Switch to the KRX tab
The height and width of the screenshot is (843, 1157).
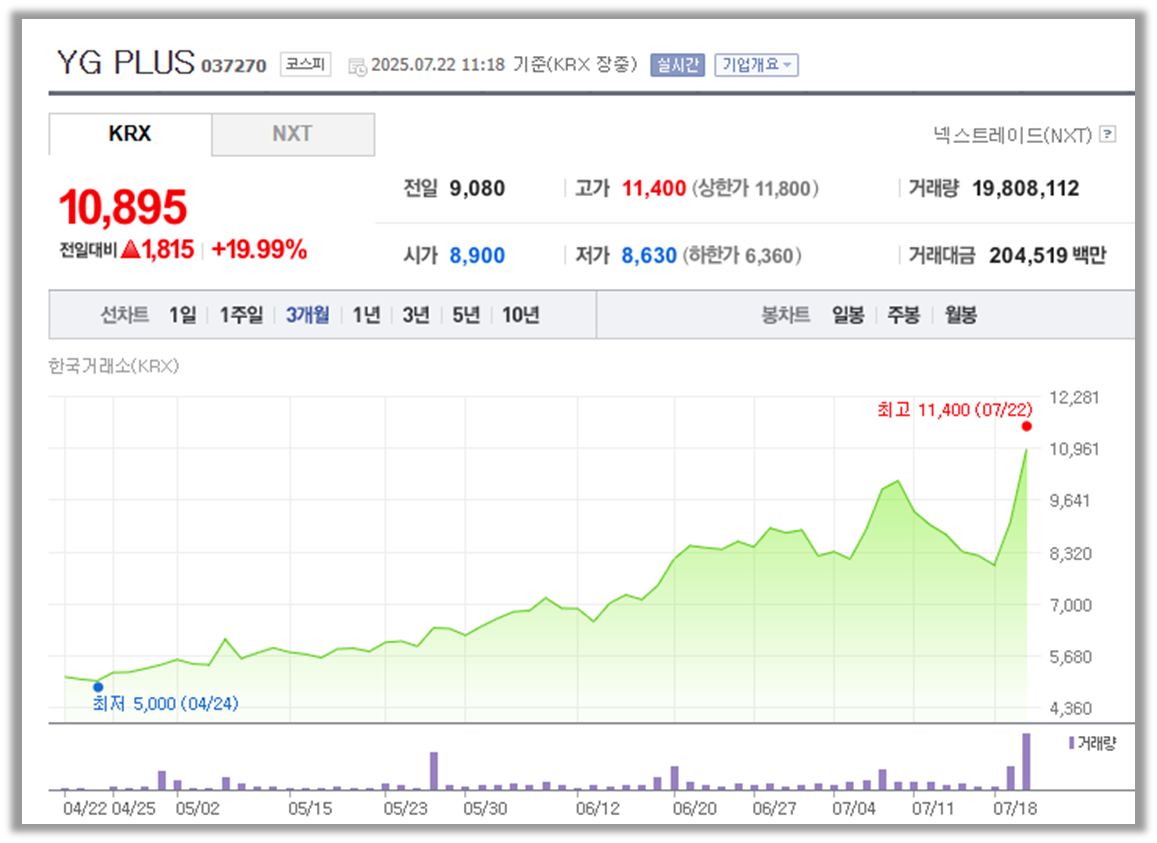tap(130, 134)
